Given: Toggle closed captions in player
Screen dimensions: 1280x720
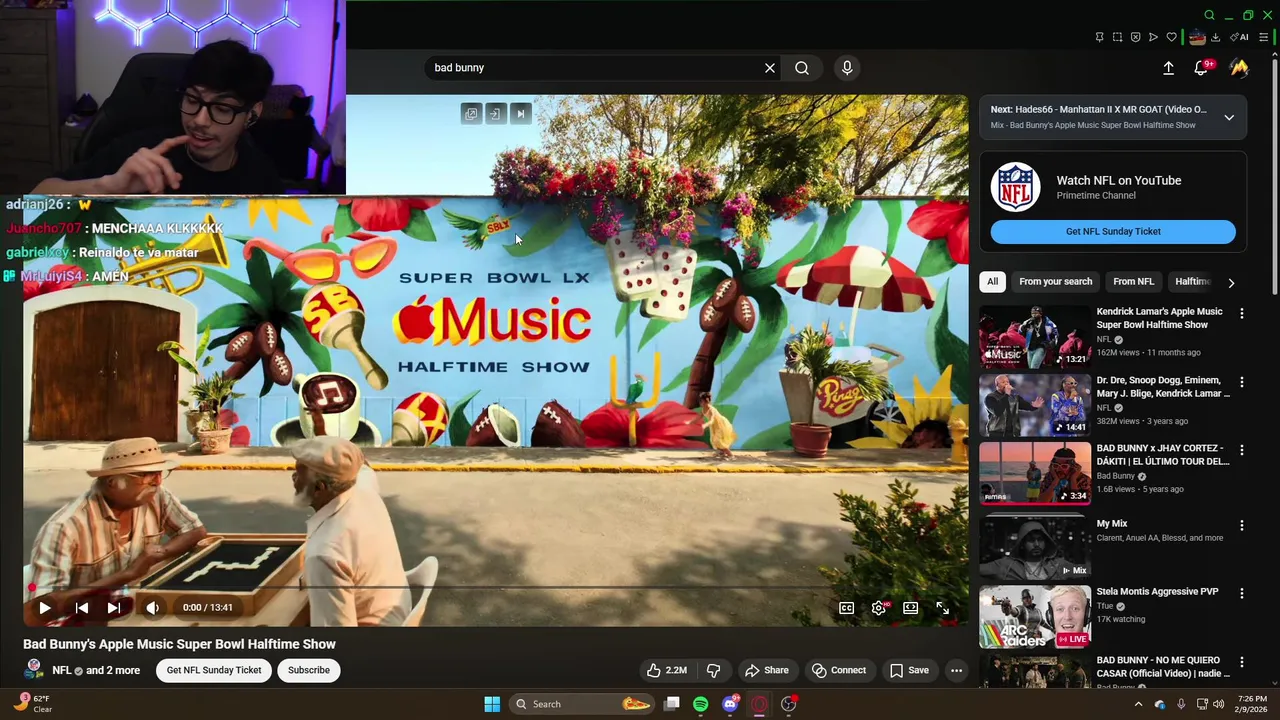Looking at the screenshot, I should (846, 607).
